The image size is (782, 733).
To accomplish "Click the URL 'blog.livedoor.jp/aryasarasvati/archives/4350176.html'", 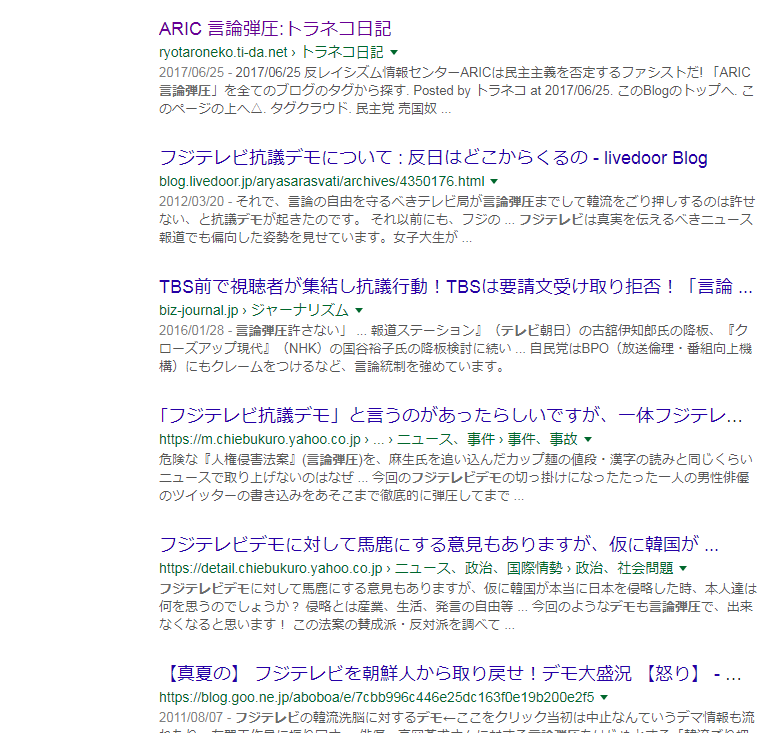I will coord(322,182).
